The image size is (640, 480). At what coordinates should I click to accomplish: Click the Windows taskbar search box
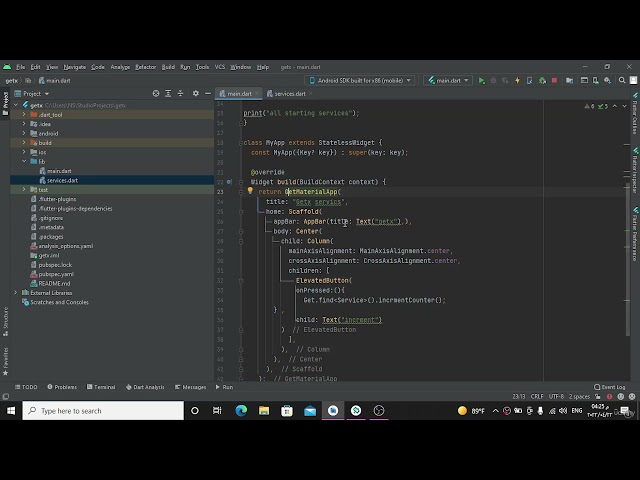[100, 411]
